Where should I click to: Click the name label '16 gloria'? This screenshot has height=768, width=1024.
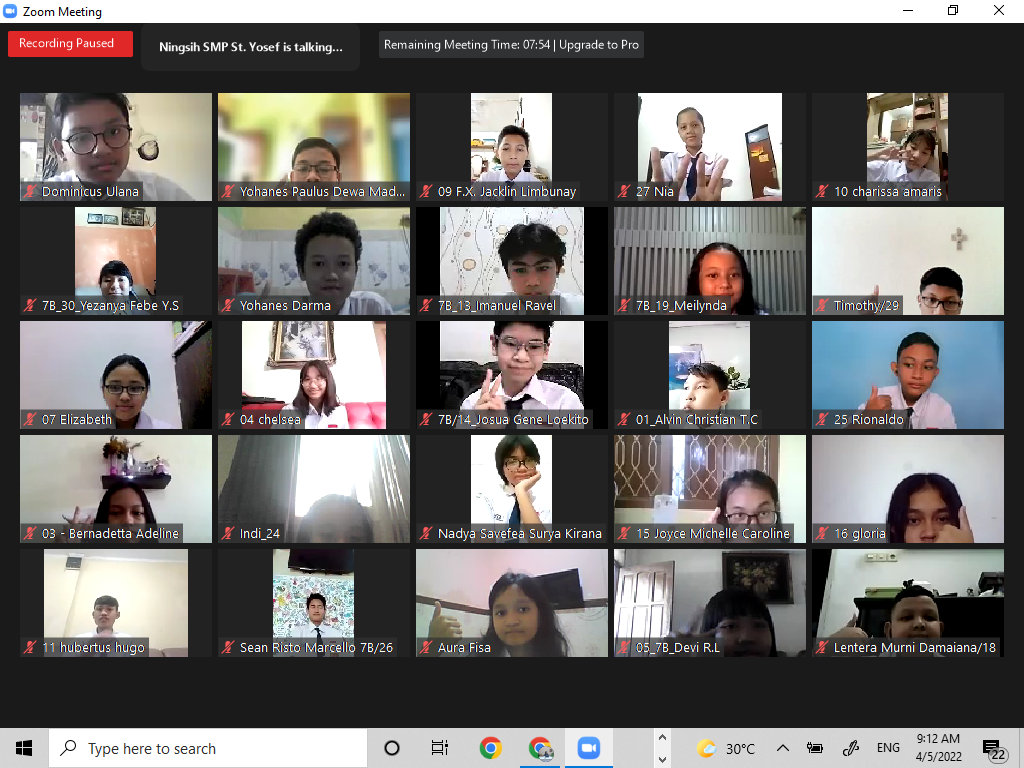click(860, 533)
